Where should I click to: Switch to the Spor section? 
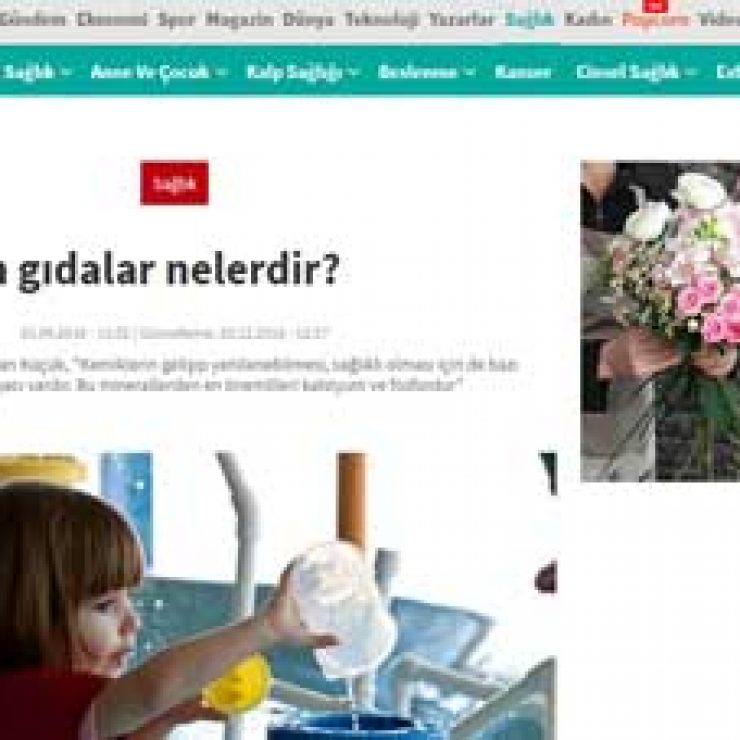pos(177,20)
